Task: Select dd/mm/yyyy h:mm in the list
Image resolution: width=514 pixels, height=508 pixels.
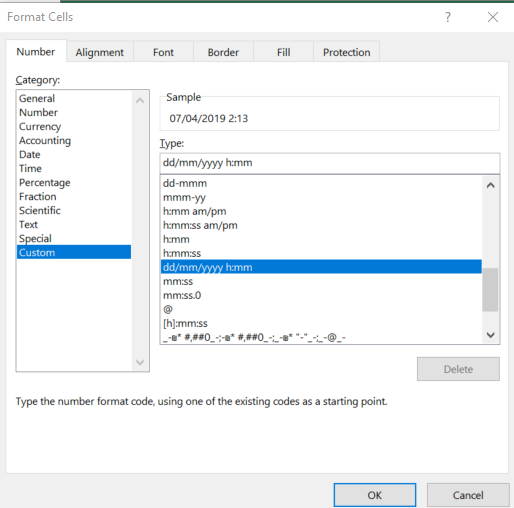Action: click(x=321, y=267)
